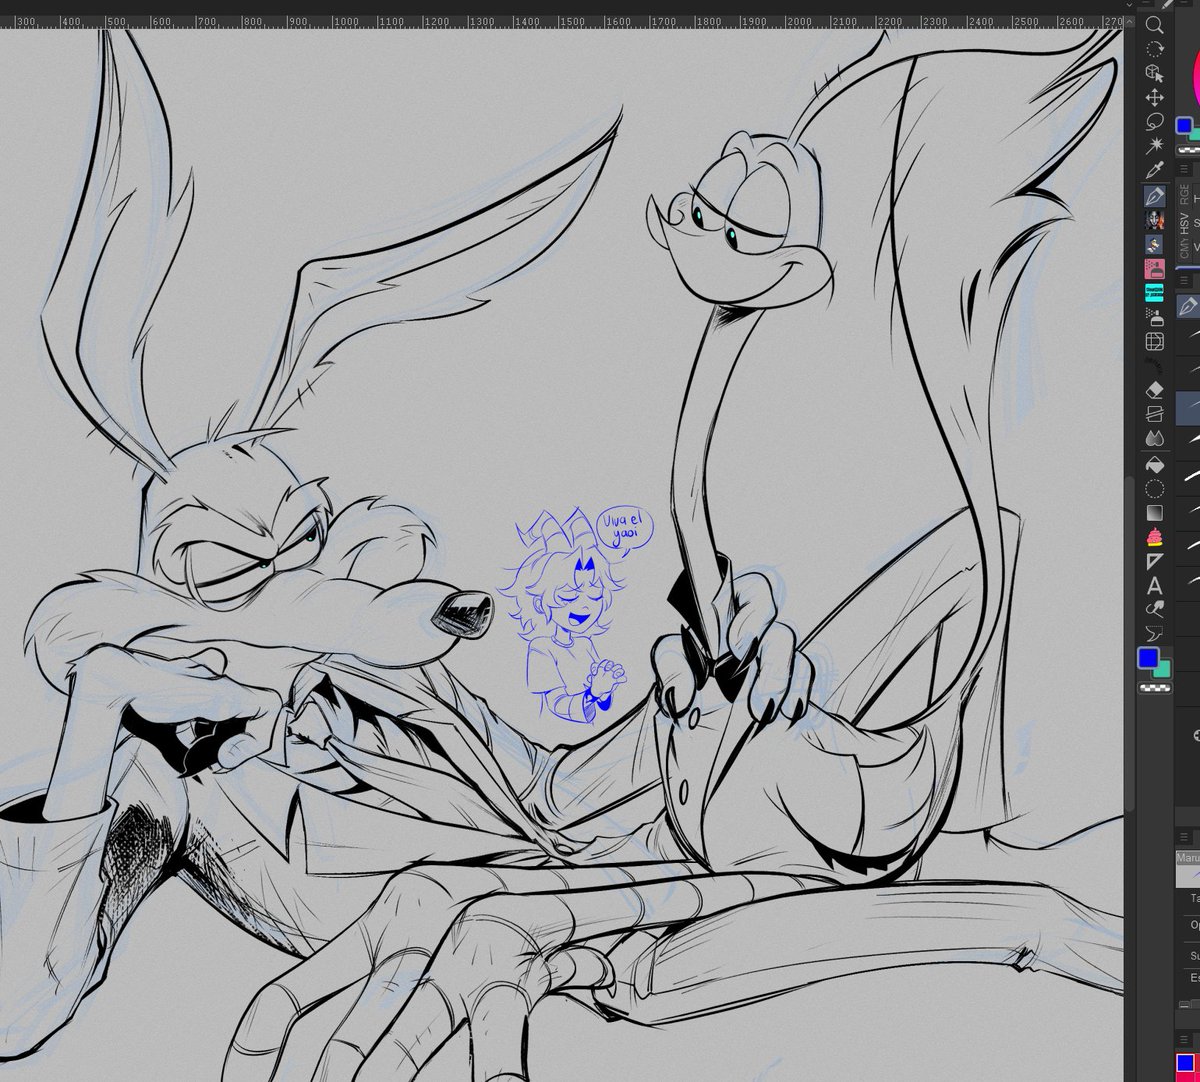Select the pen sub tool group tab
This screenshot has height=1082, width=1200.
point(1188,307)
